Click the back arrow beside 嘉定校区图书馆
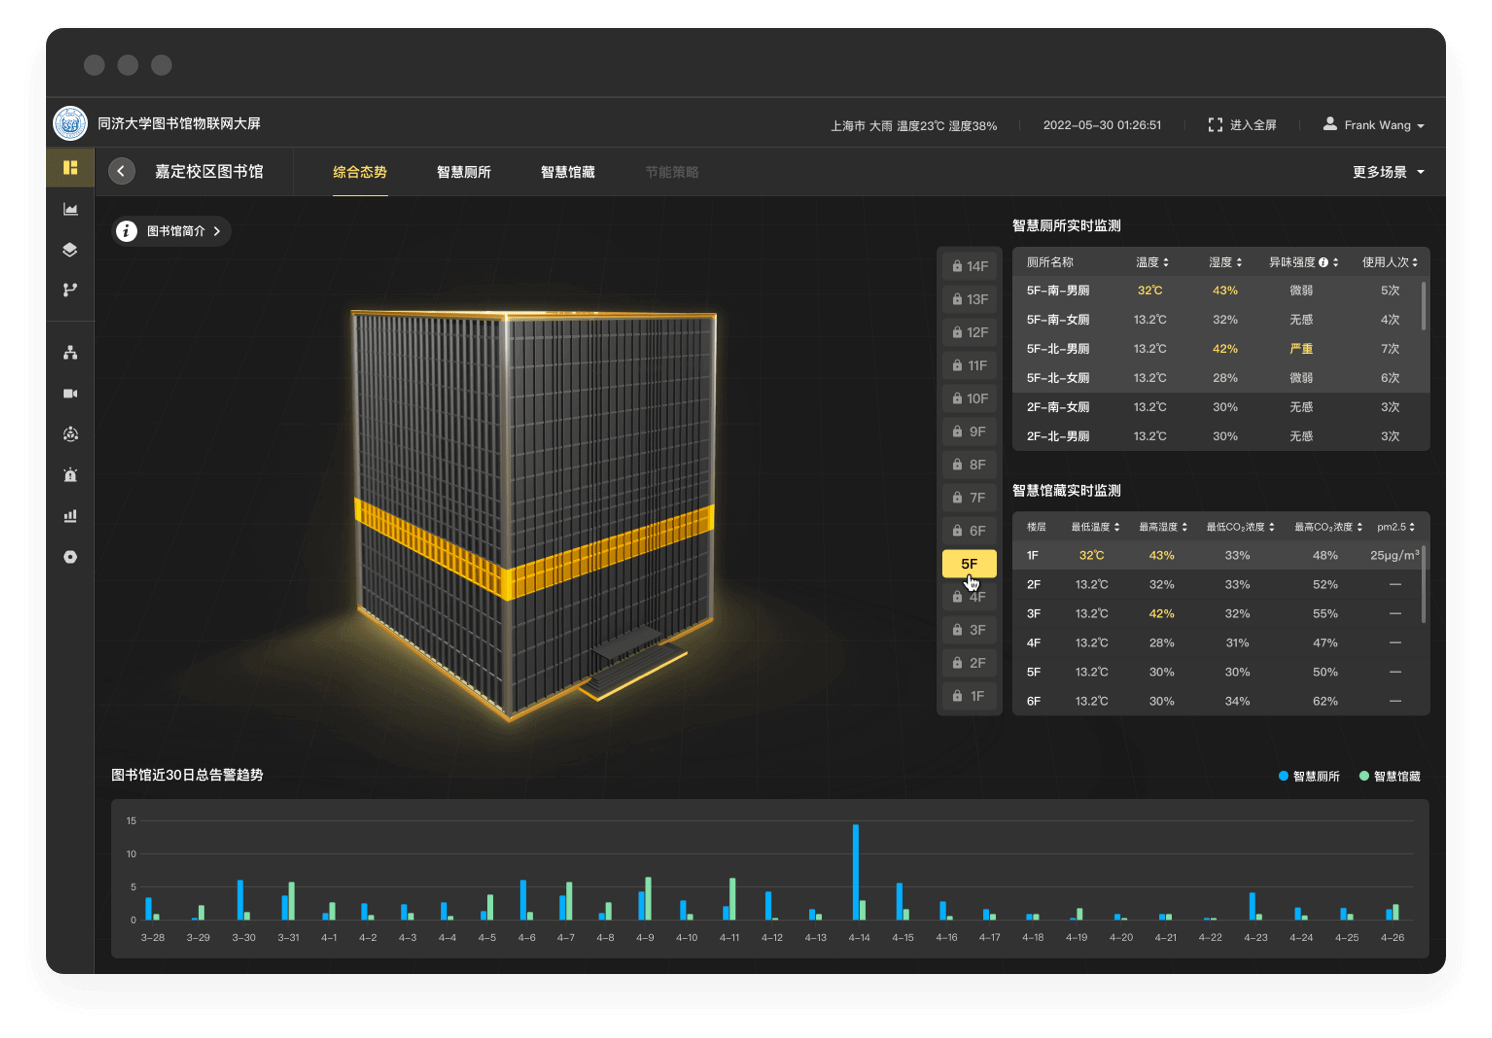1492x1038 pixels. pyautogui.click(x=122, y=171)
